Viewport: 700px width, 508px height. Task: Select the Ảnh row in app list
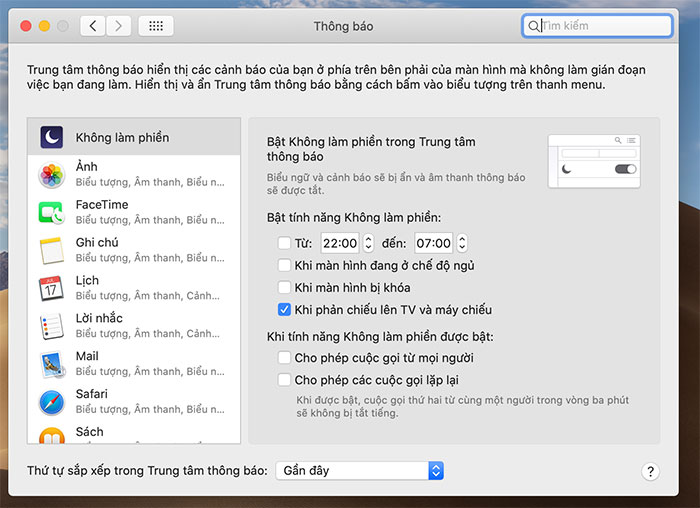click(x=134, y=175)
